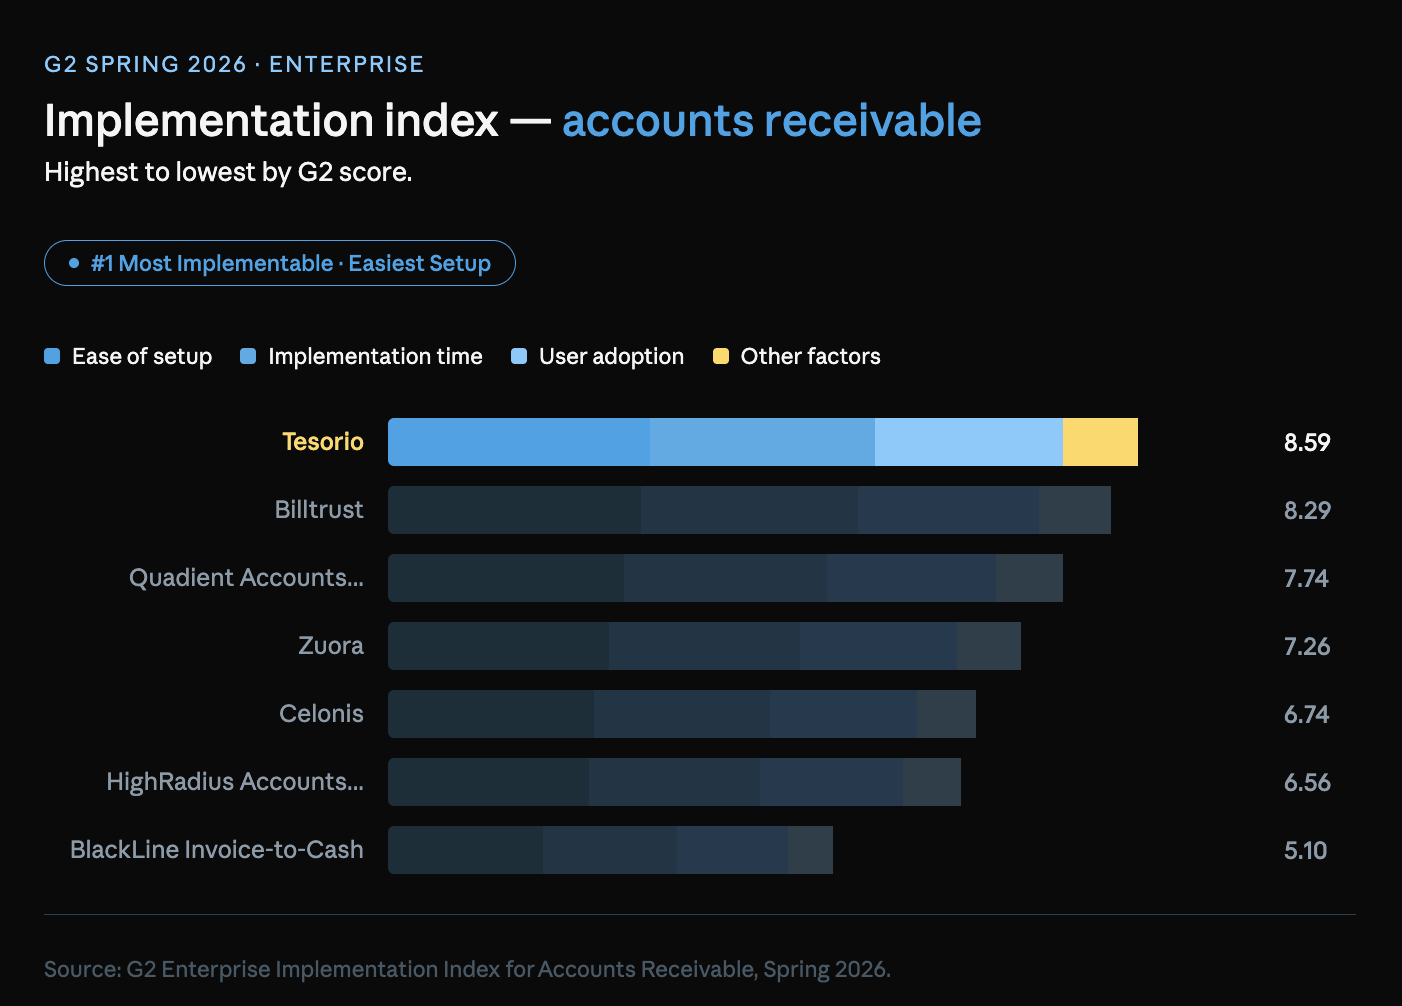Select the BlackLine Invoice-to-Cash label
1402x1006 pixels.
217,850
